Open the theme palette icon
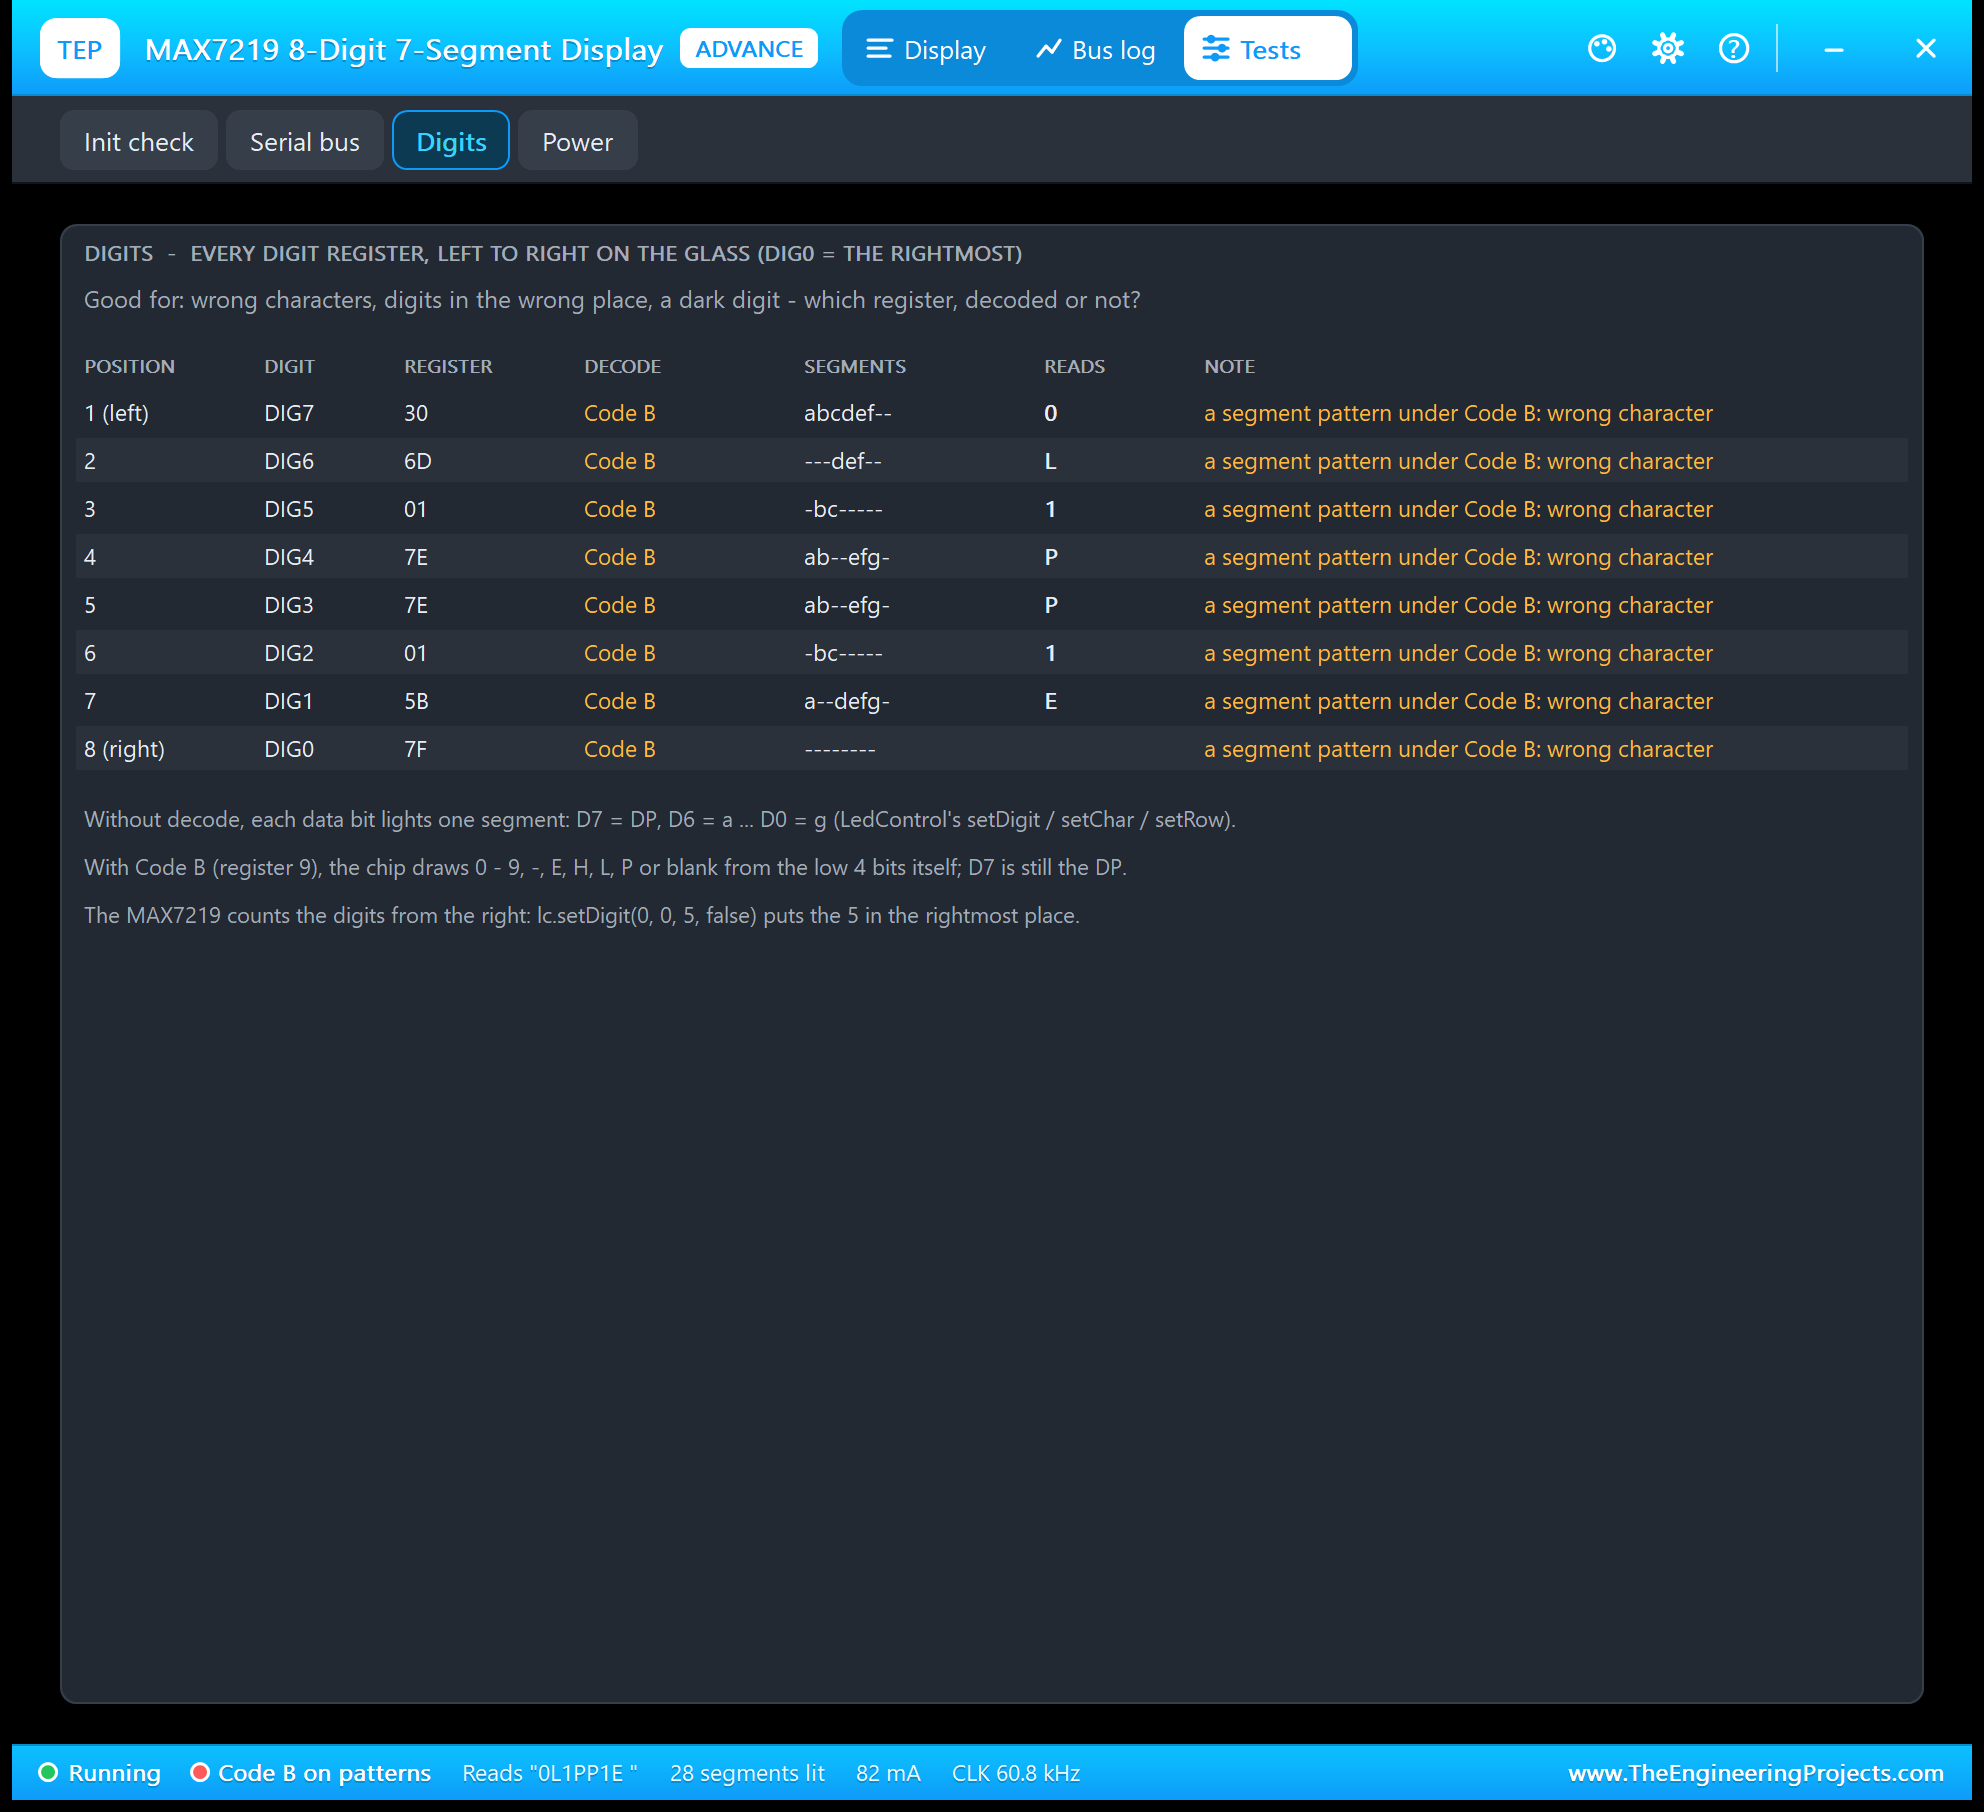 point(1602,48)
